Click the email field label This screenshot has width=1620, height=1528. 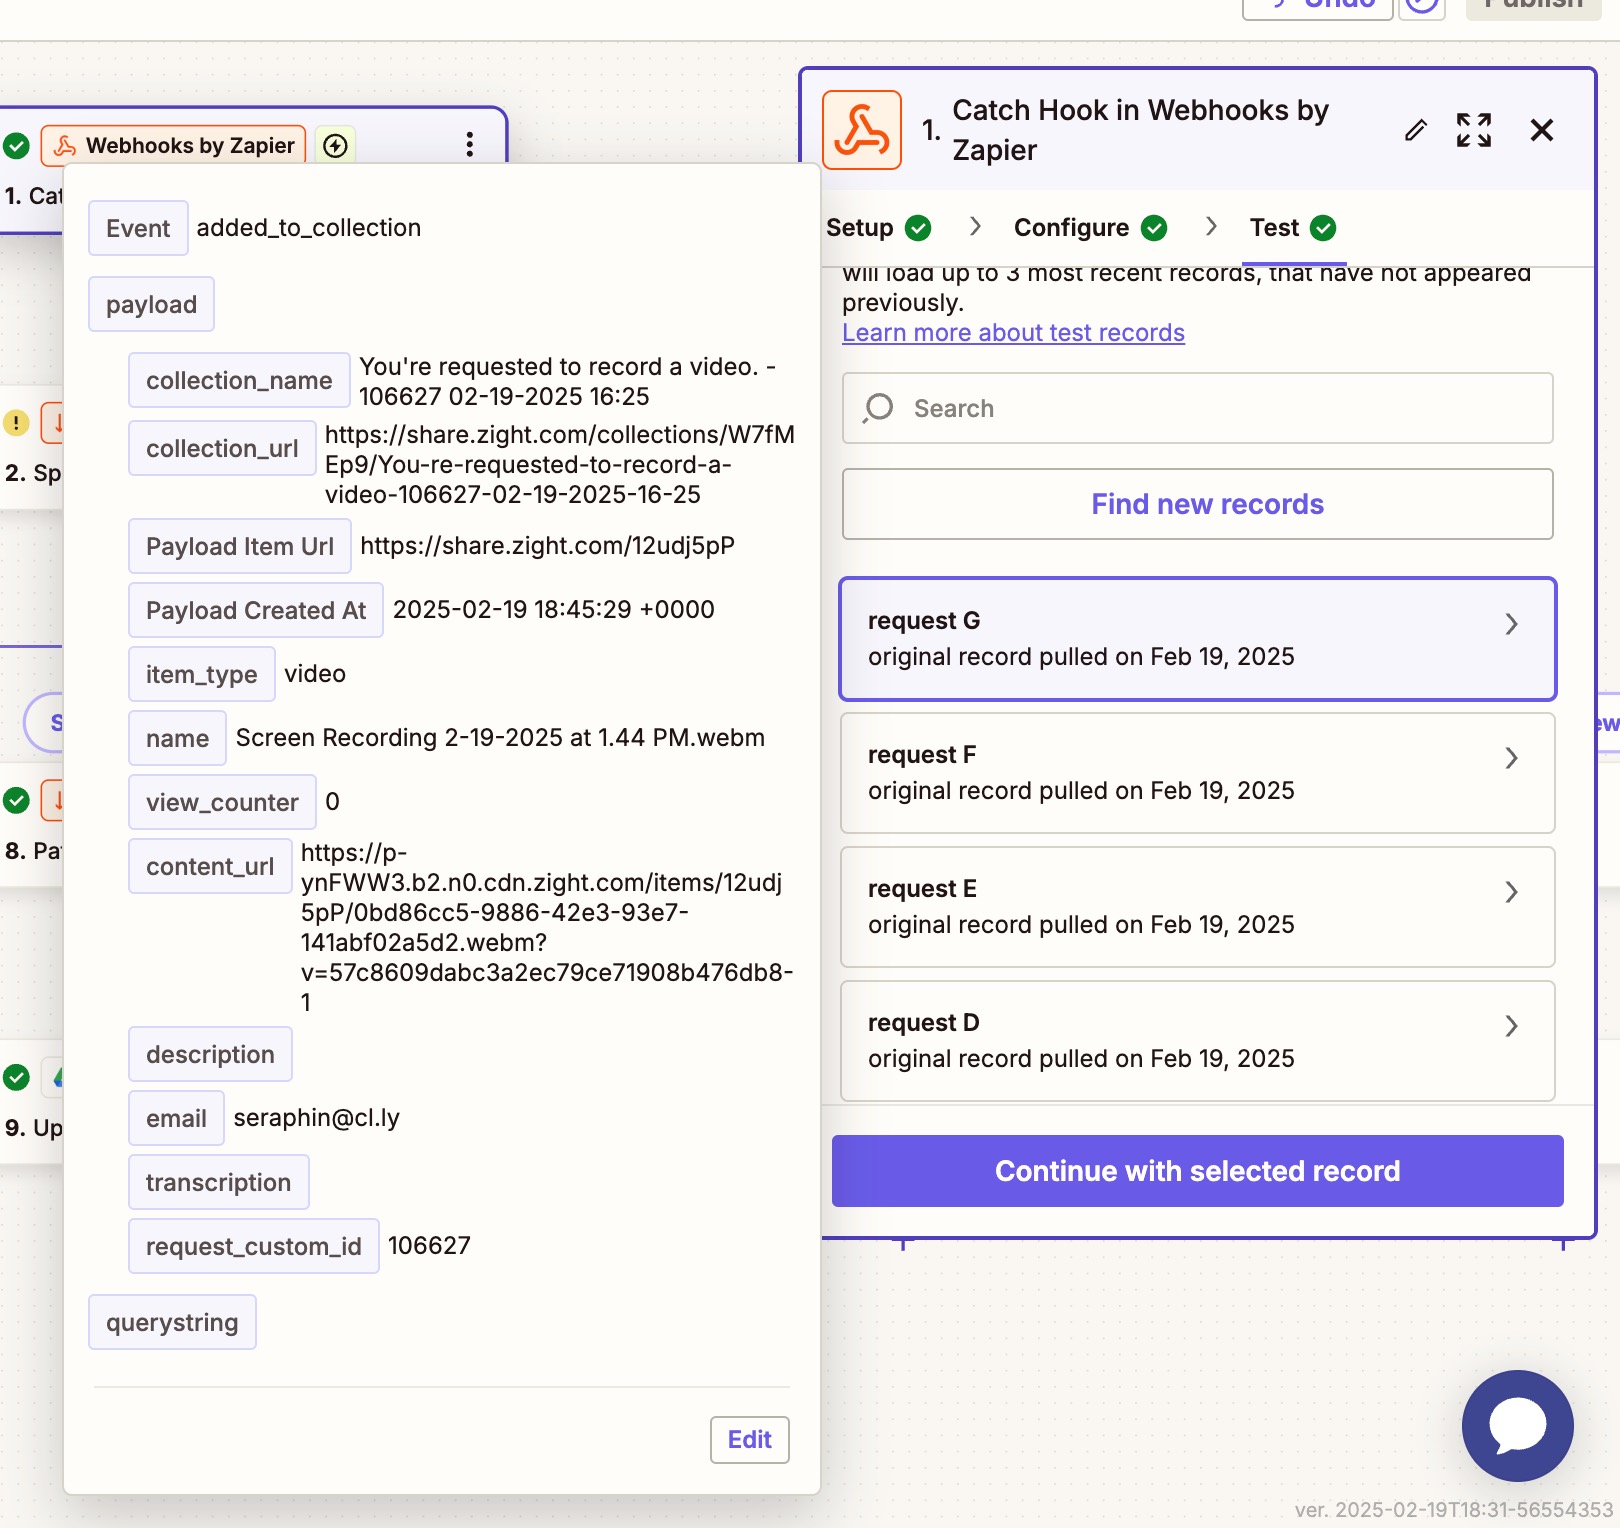[176, 1118]
